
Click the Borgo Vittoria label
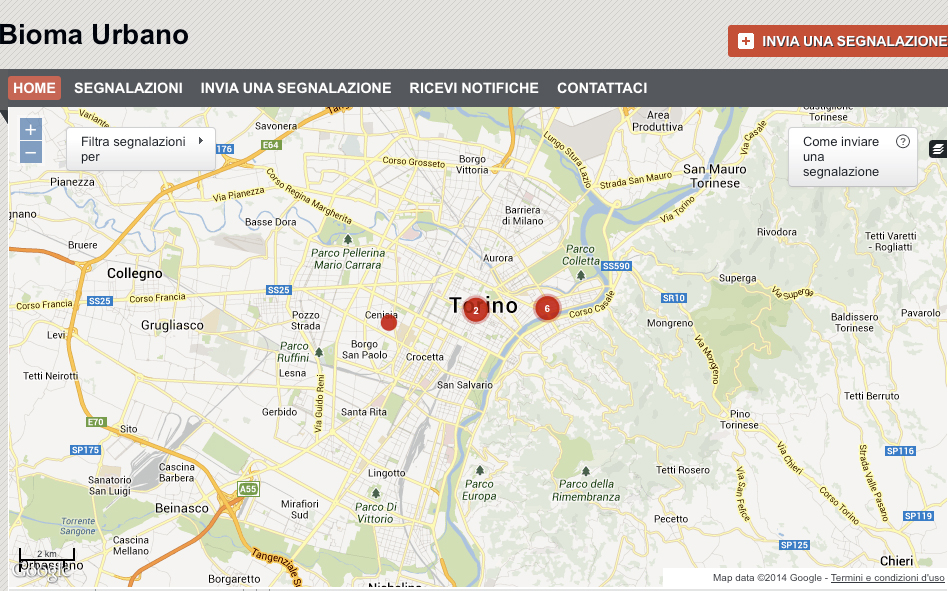472,164
